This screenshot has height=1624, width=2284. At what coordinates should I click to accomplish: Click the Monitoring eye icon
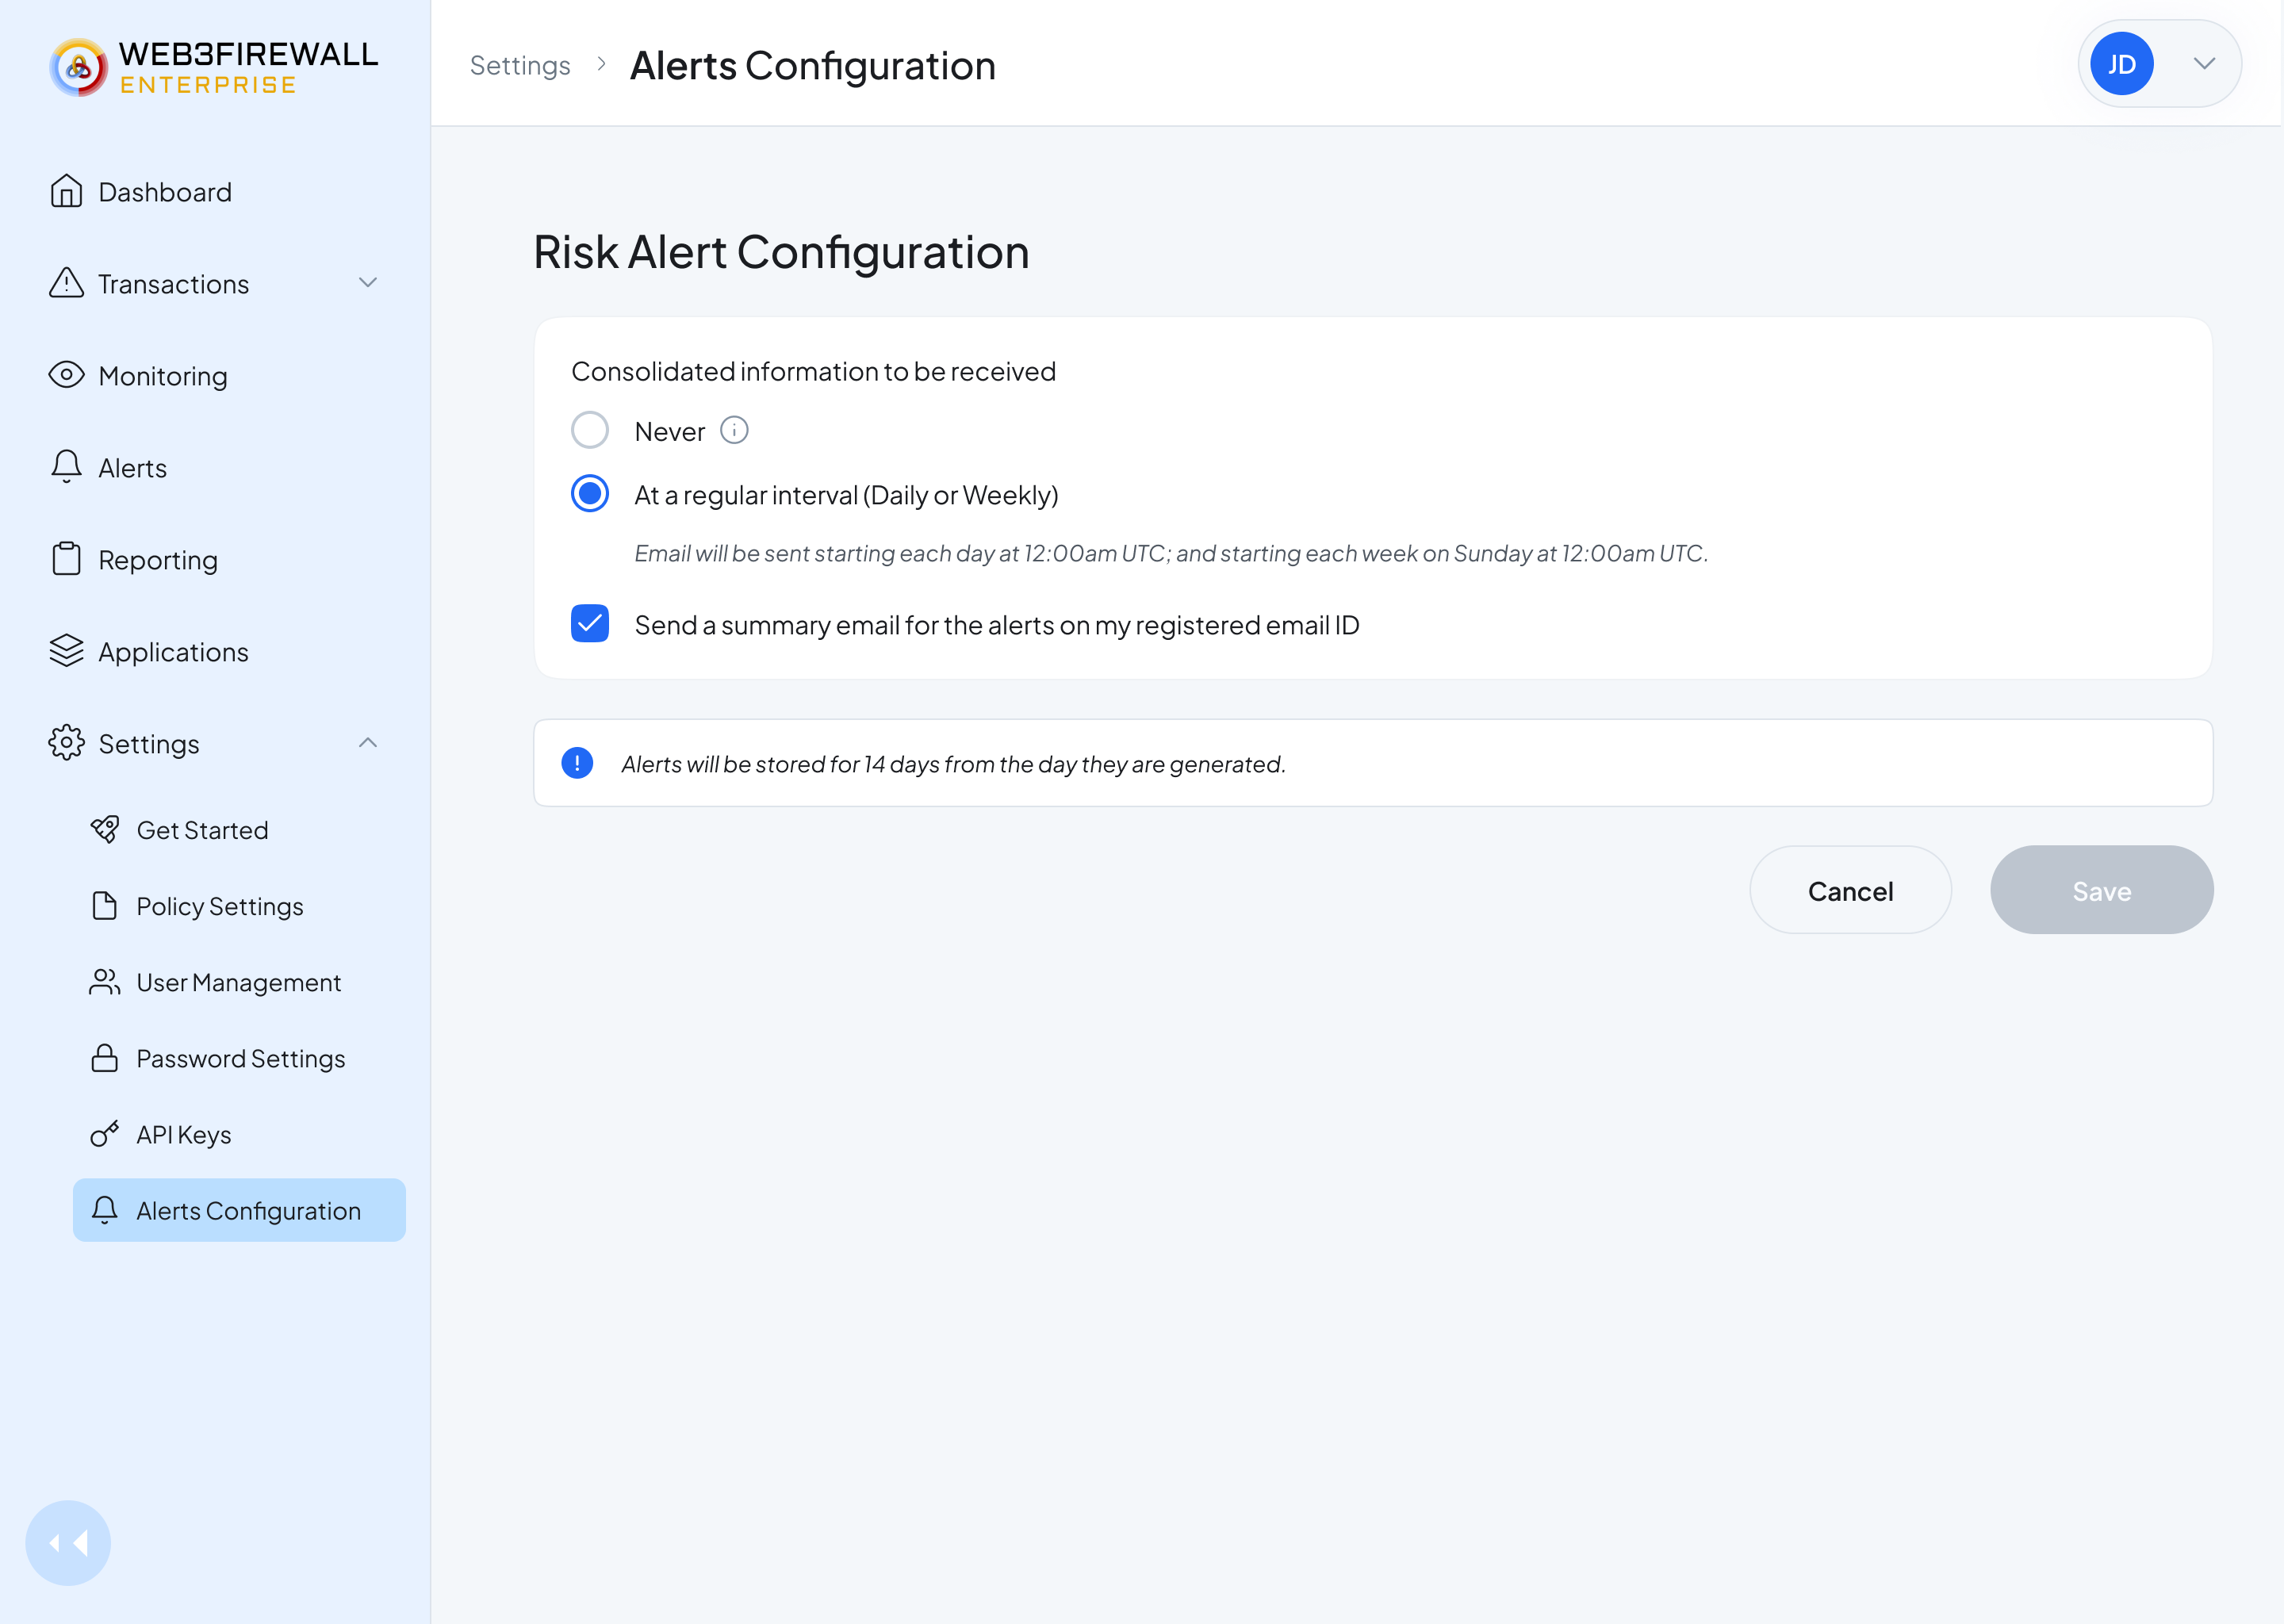(x=66, y=375)
